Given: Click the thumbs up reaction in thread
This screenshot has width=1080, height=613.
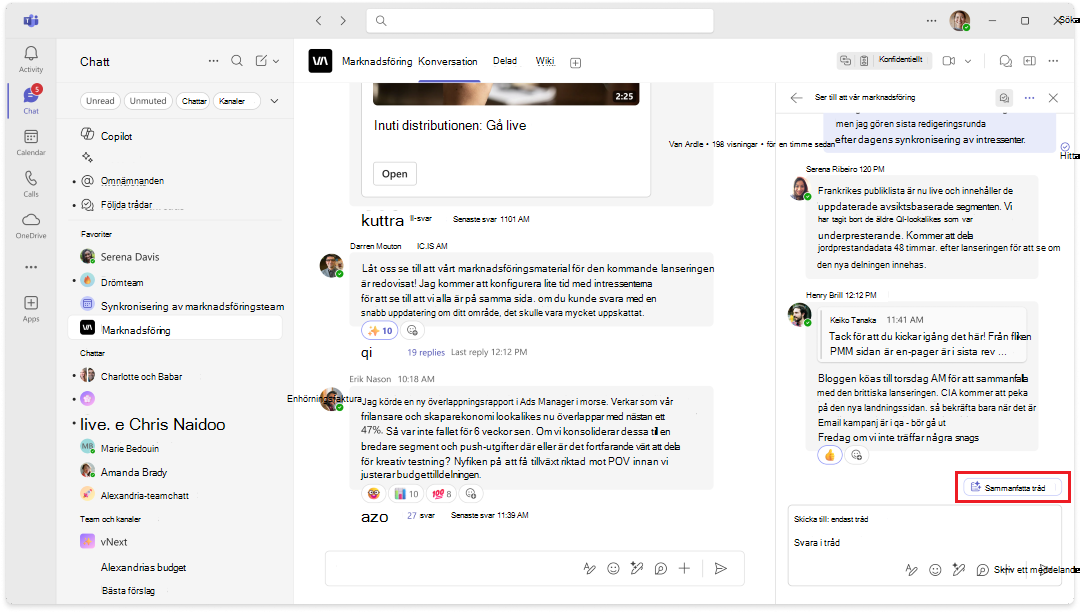Looking at the screenshot, I should [x=829, y=455].
